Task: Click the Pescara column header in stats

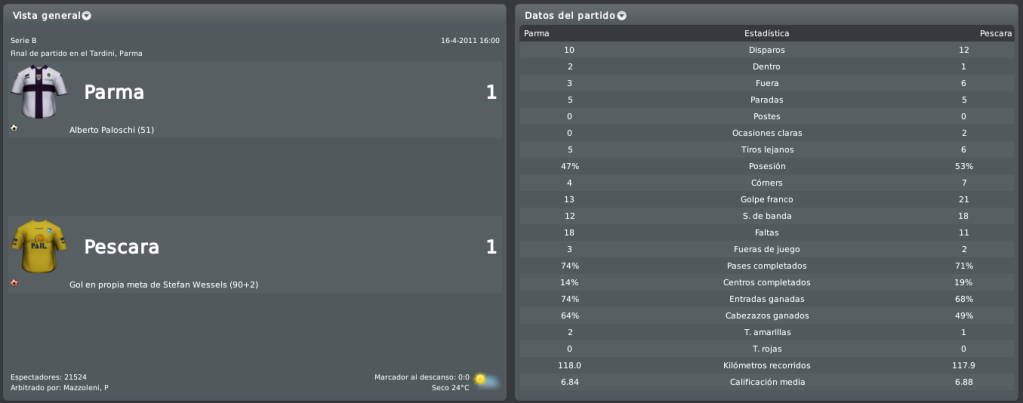Action: (995, 33)
